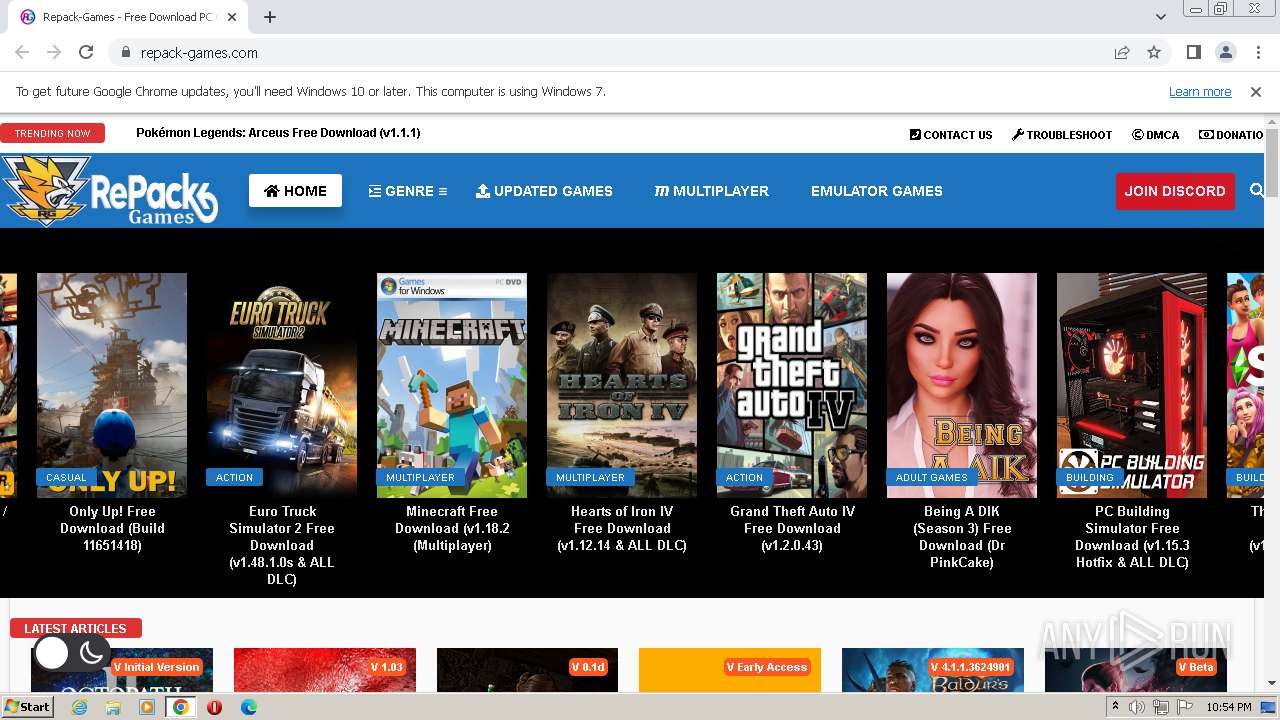The height and width of the screenshot is (720, 1280).
Task: Click the site search magnifier icon
Action: coord(1257,190)
